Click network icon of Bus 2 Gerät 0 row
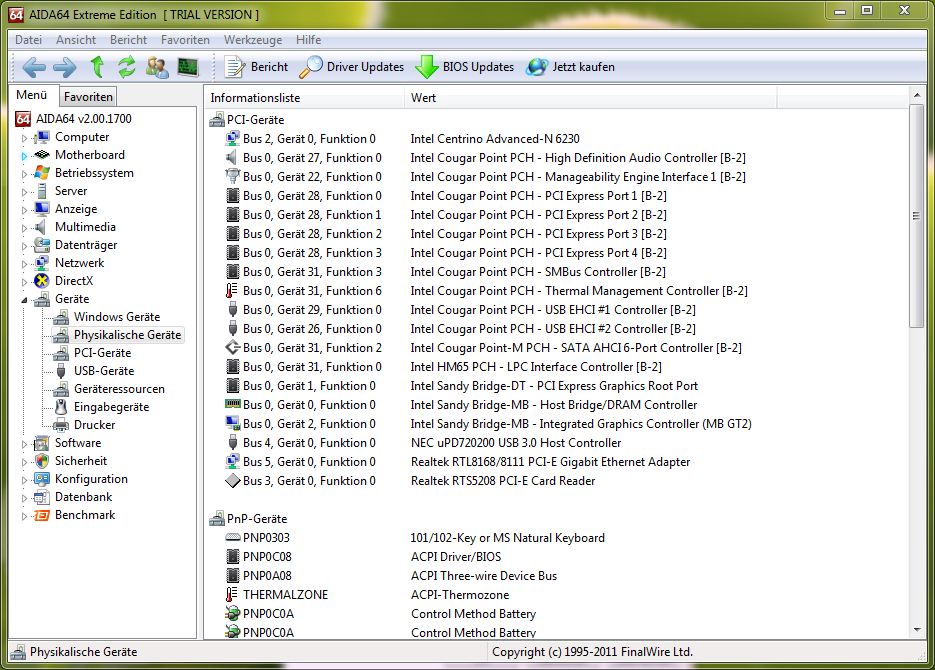This screenshot has width=935, height=670. (x=233, y=139)
